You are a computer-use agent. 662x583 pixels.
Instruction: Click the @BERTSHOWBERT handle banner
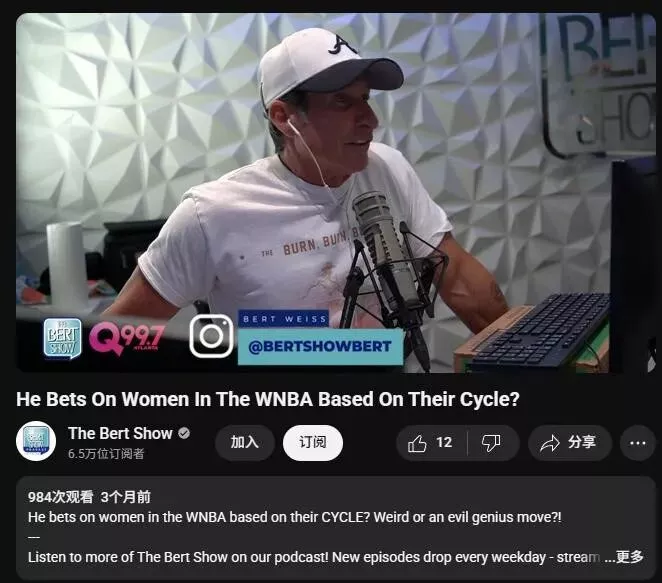[320, 347]
